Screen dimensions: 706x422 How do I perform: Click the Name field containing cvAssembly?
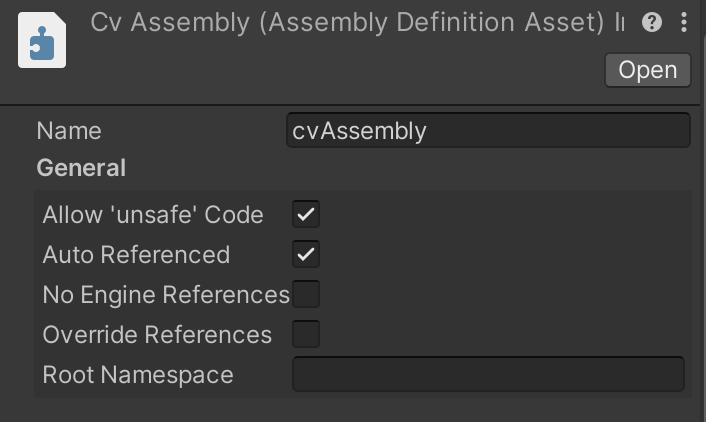[x=488, y=131]
